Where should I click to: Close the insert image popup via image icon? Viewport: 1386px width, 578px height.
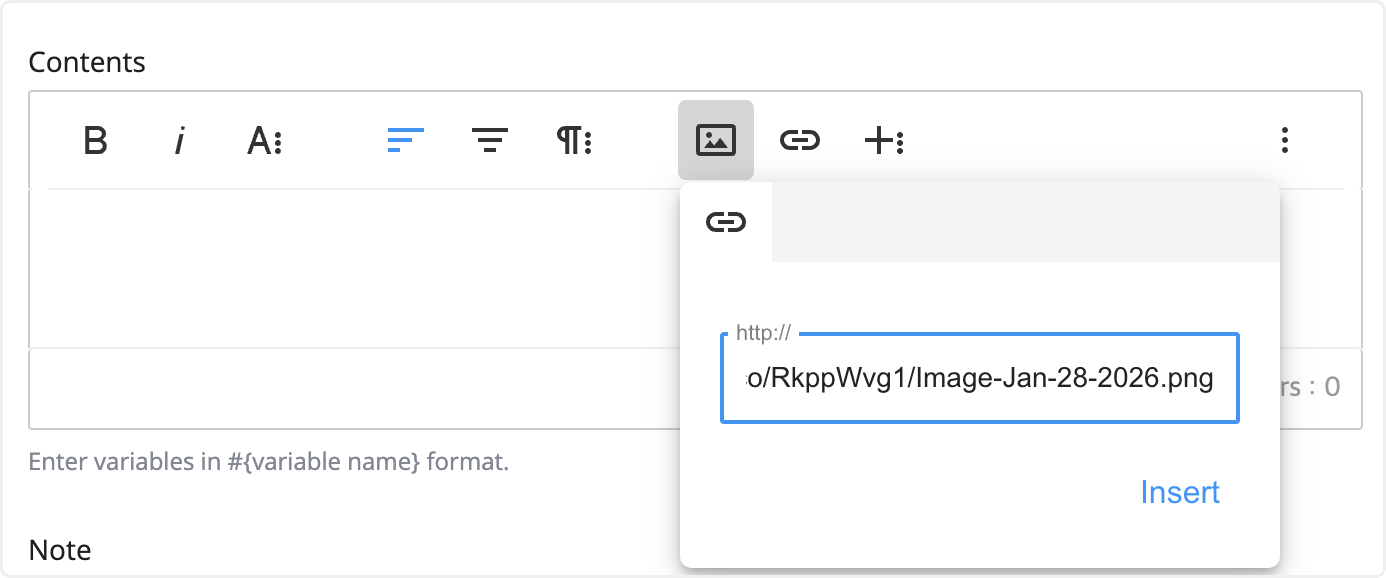tap(716, 141)
